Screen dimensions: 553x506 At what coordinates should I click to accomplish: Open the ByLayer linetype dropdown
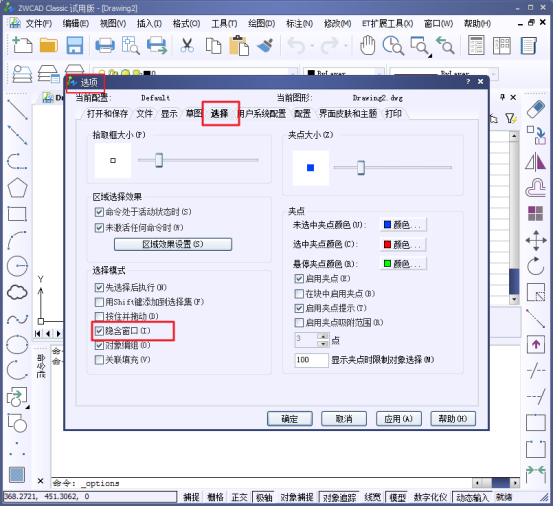tap(494, 74)
